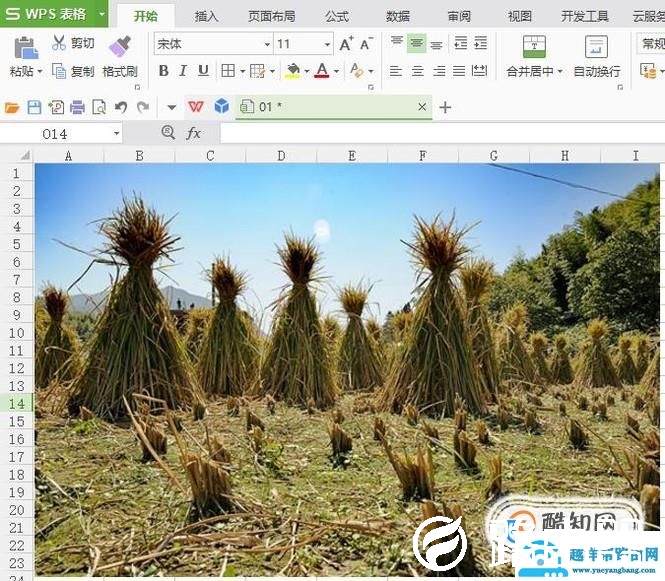Apply the red font color A
665x581 pixels.
tap(322, 71)
